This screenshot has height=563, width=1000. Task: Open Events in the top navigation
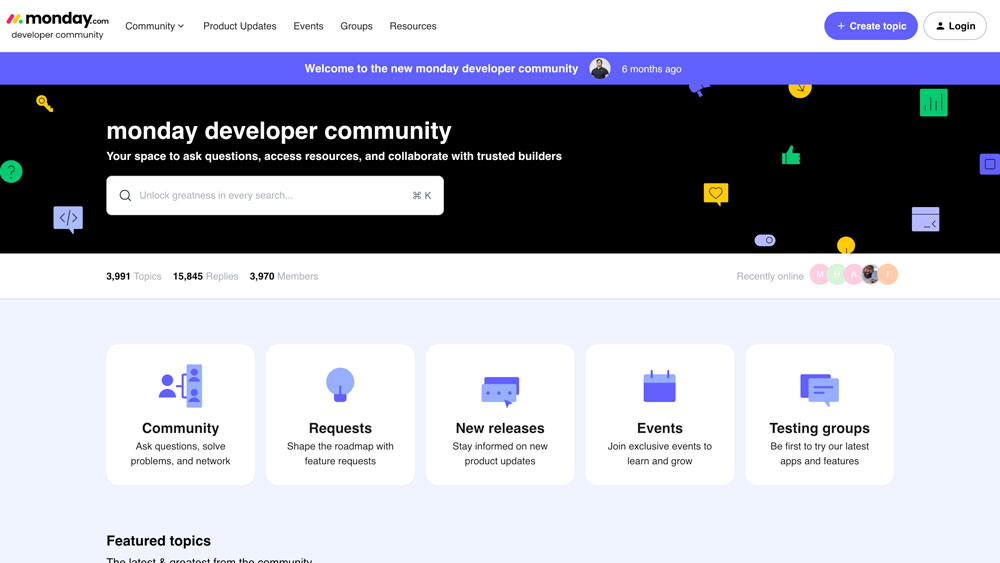click(x=308, y=26)
